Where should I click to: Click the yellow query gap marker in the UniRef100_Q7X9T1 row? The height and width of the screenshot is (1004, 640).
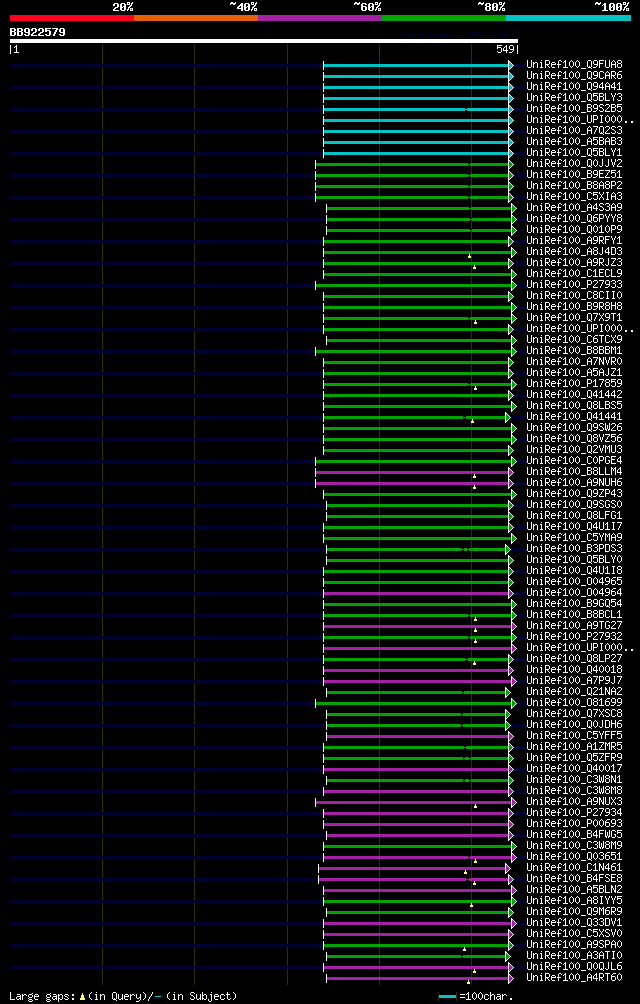(x=476, y=322)
